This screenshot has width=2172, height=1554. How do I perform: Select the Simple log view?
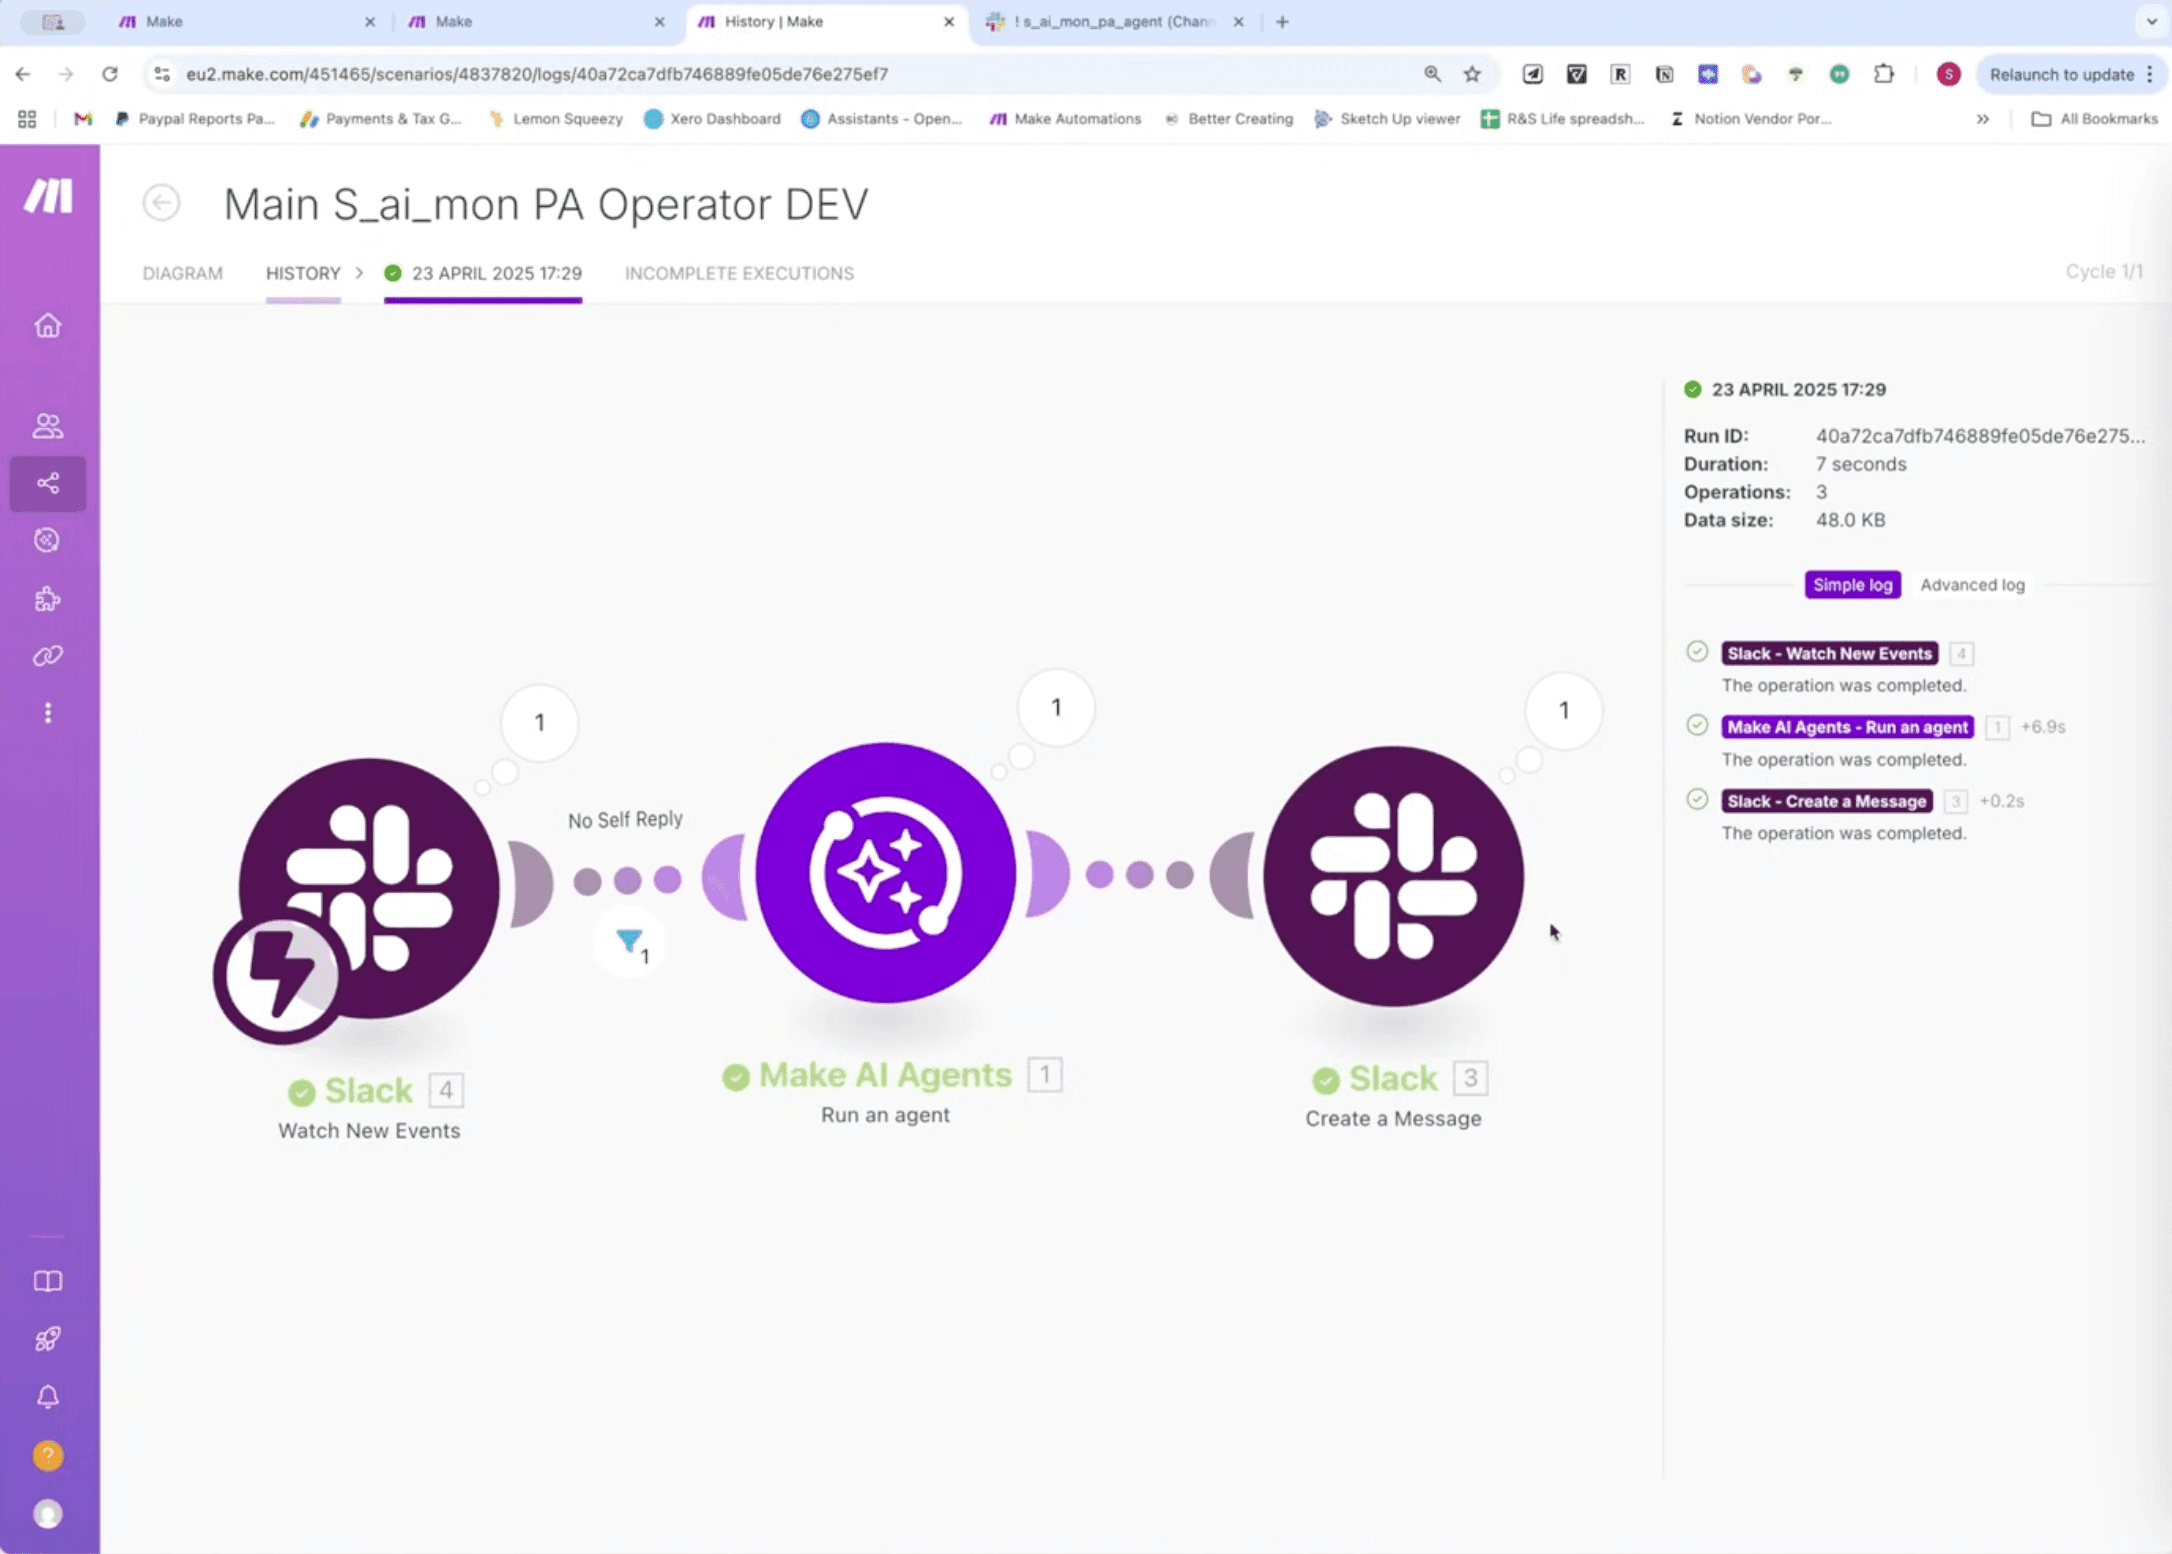click(1852, 585)
